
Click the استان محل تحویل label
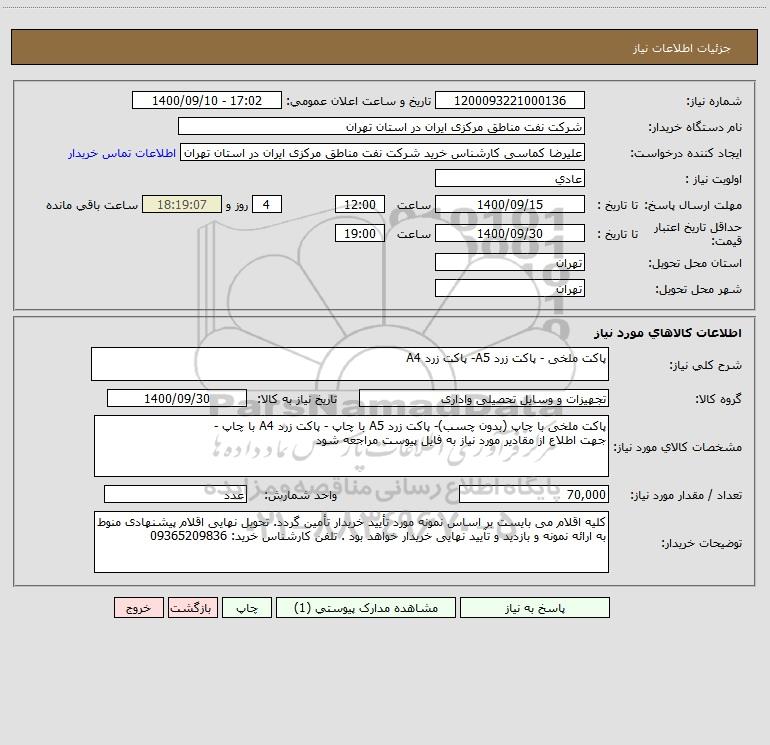click(x=695, y=264)
